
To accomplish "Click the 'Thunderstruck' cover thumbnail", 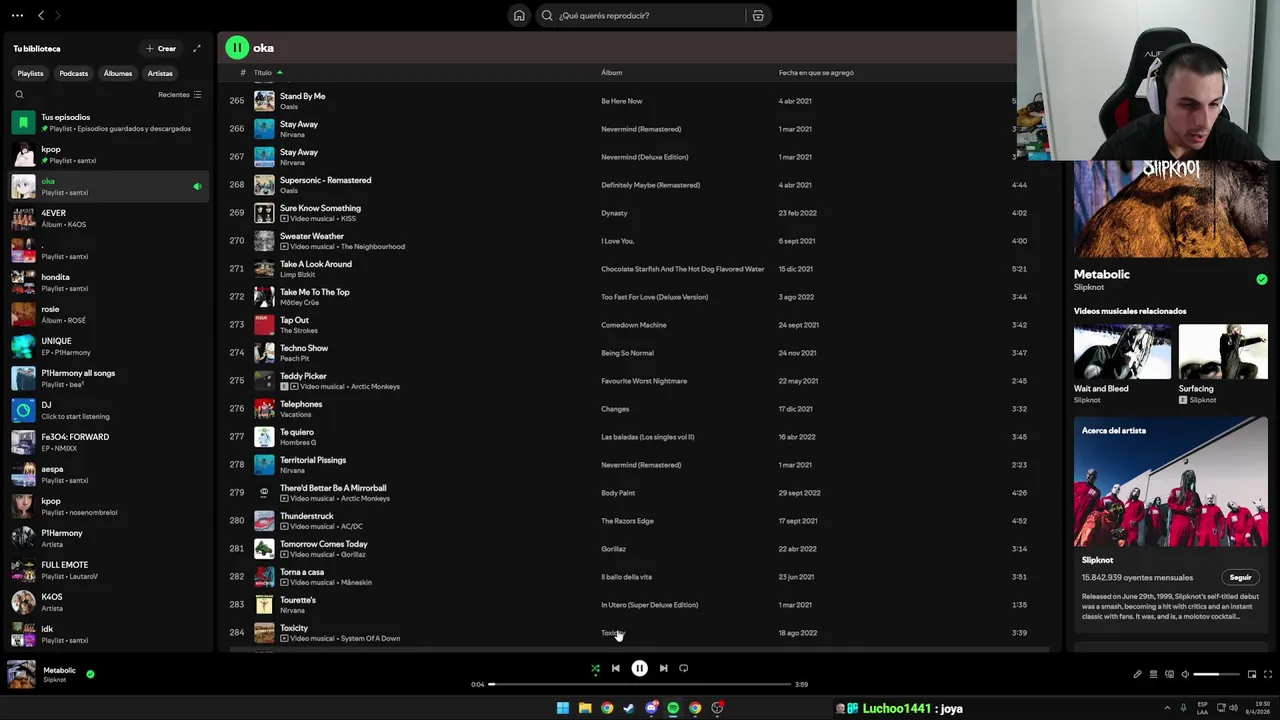I will click(264, 521).
